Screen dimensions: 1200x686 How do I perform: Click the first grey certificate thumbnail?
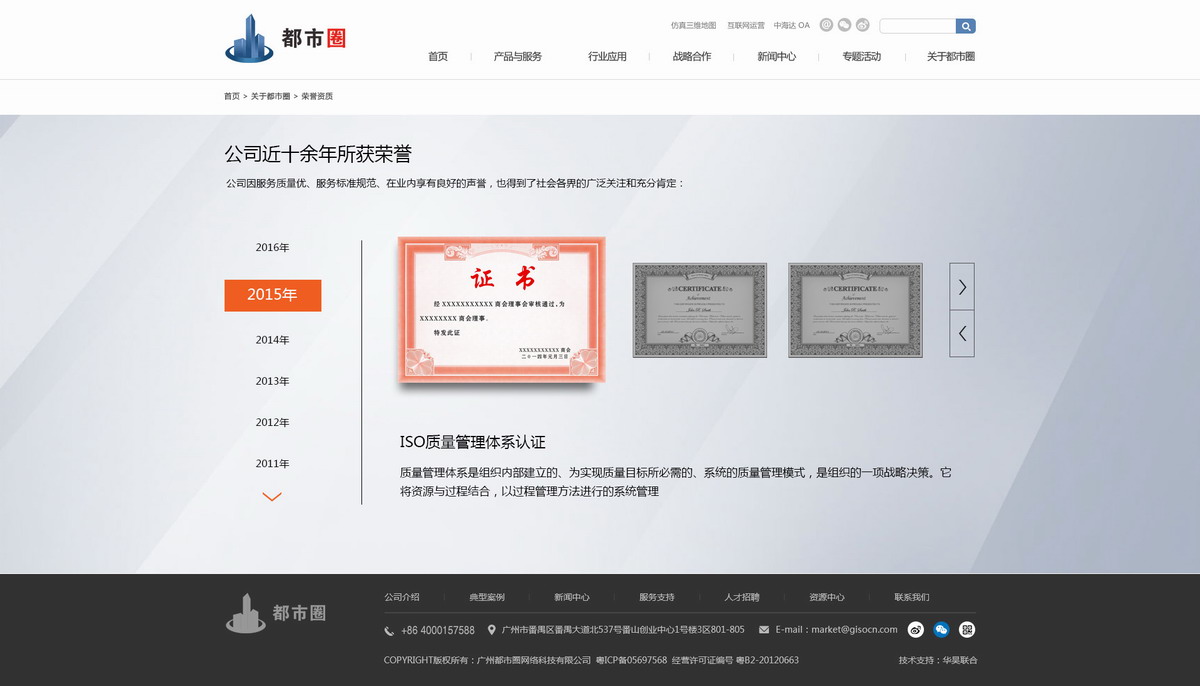point(699,310)
